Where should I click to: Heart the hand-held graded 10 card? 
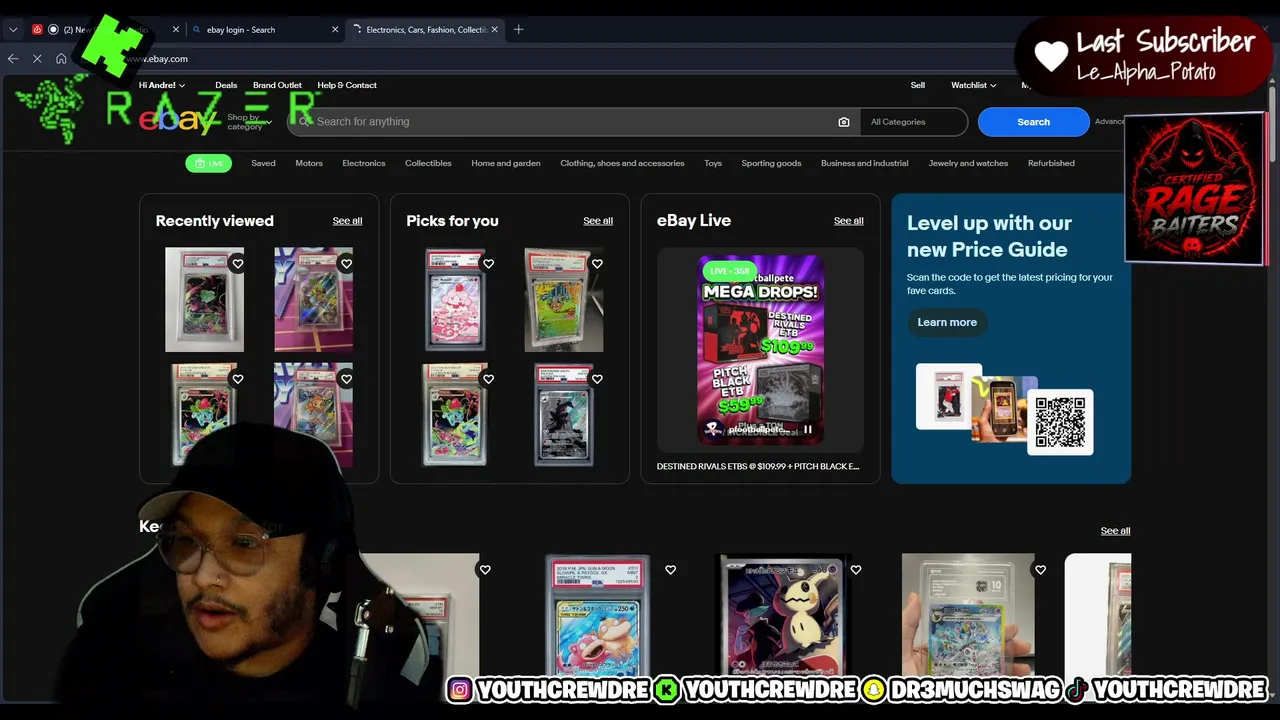tap(1040, 570)
